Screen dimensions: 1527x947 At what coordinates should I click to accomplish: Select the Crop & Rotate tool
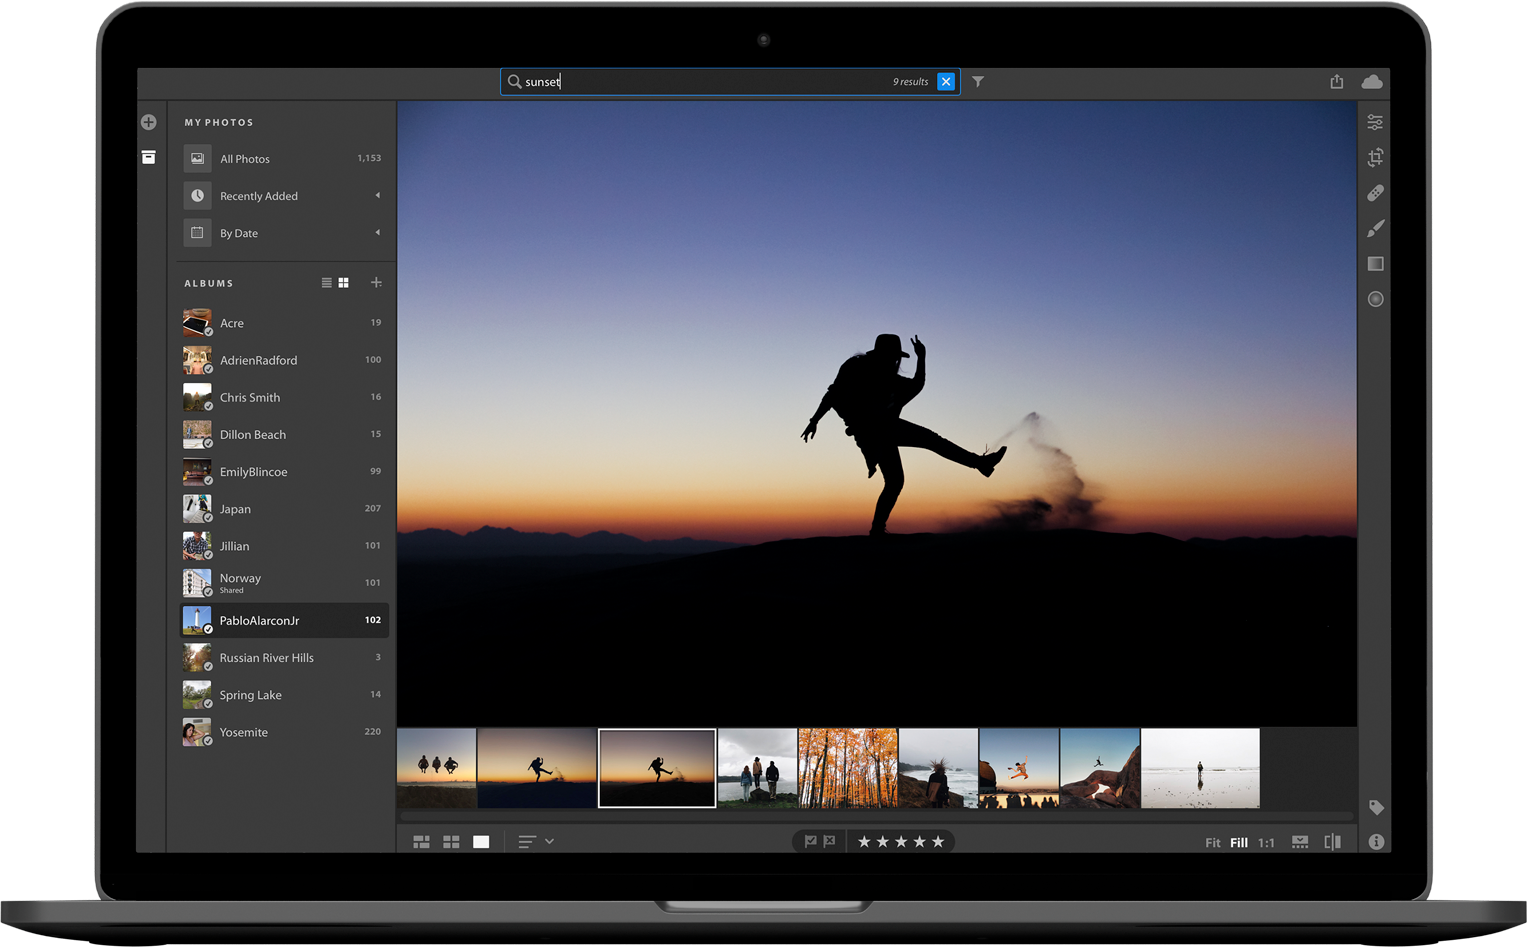coord(1375,157)
